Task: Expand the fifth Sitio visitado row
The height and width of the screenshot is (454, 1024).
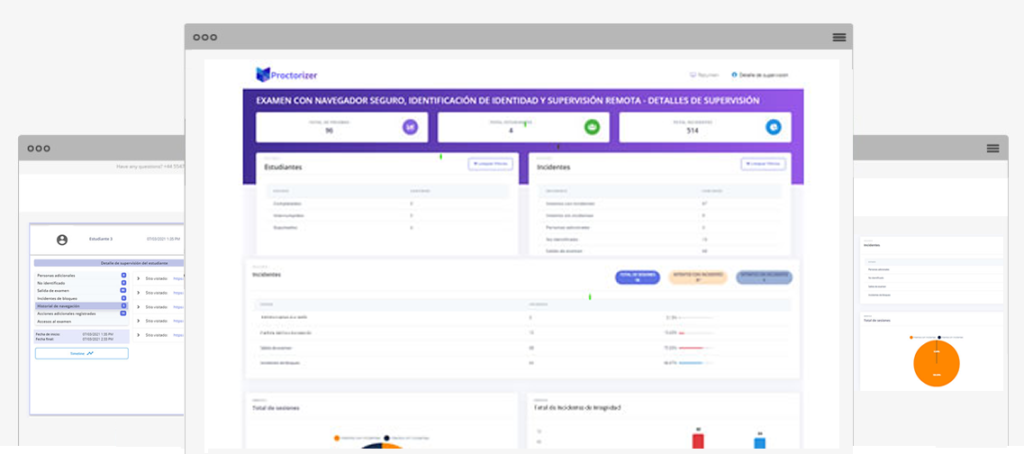Action: click(138, 334)
